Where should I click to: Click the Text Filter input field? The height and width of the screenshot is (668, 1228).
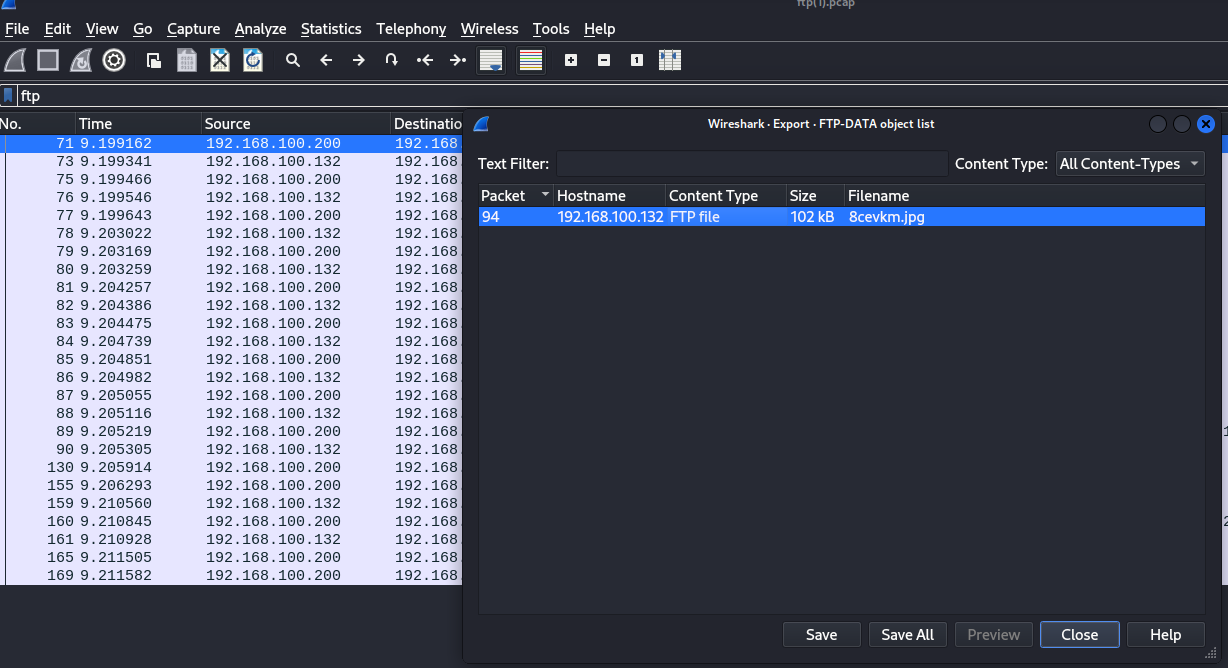tap(752, 164)
